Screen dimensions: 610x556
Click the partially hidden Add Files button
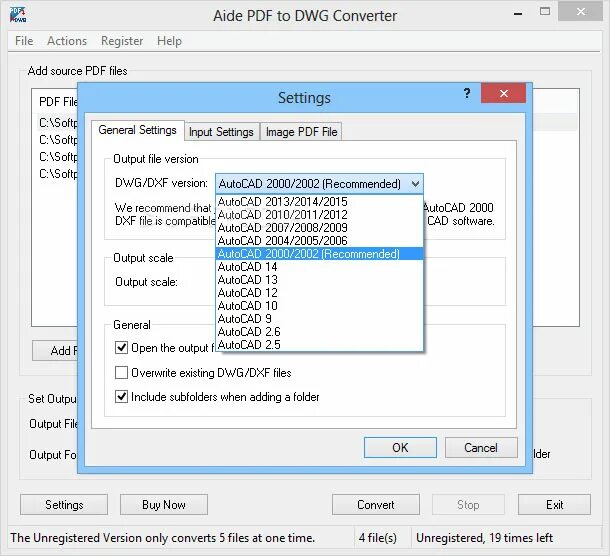click(x=55, y=351)
